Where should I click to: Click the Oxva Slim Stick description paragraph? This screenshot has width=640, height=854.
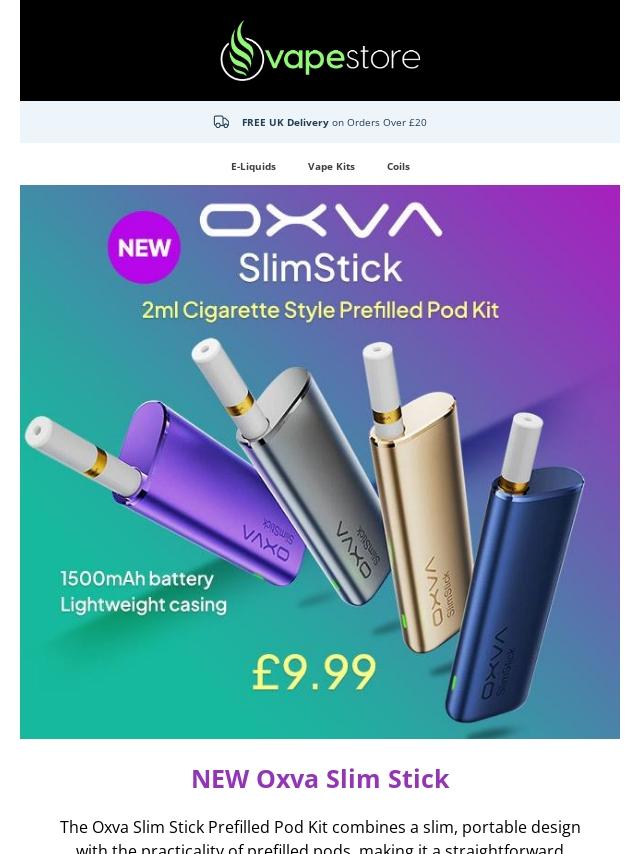pos(320,836)
